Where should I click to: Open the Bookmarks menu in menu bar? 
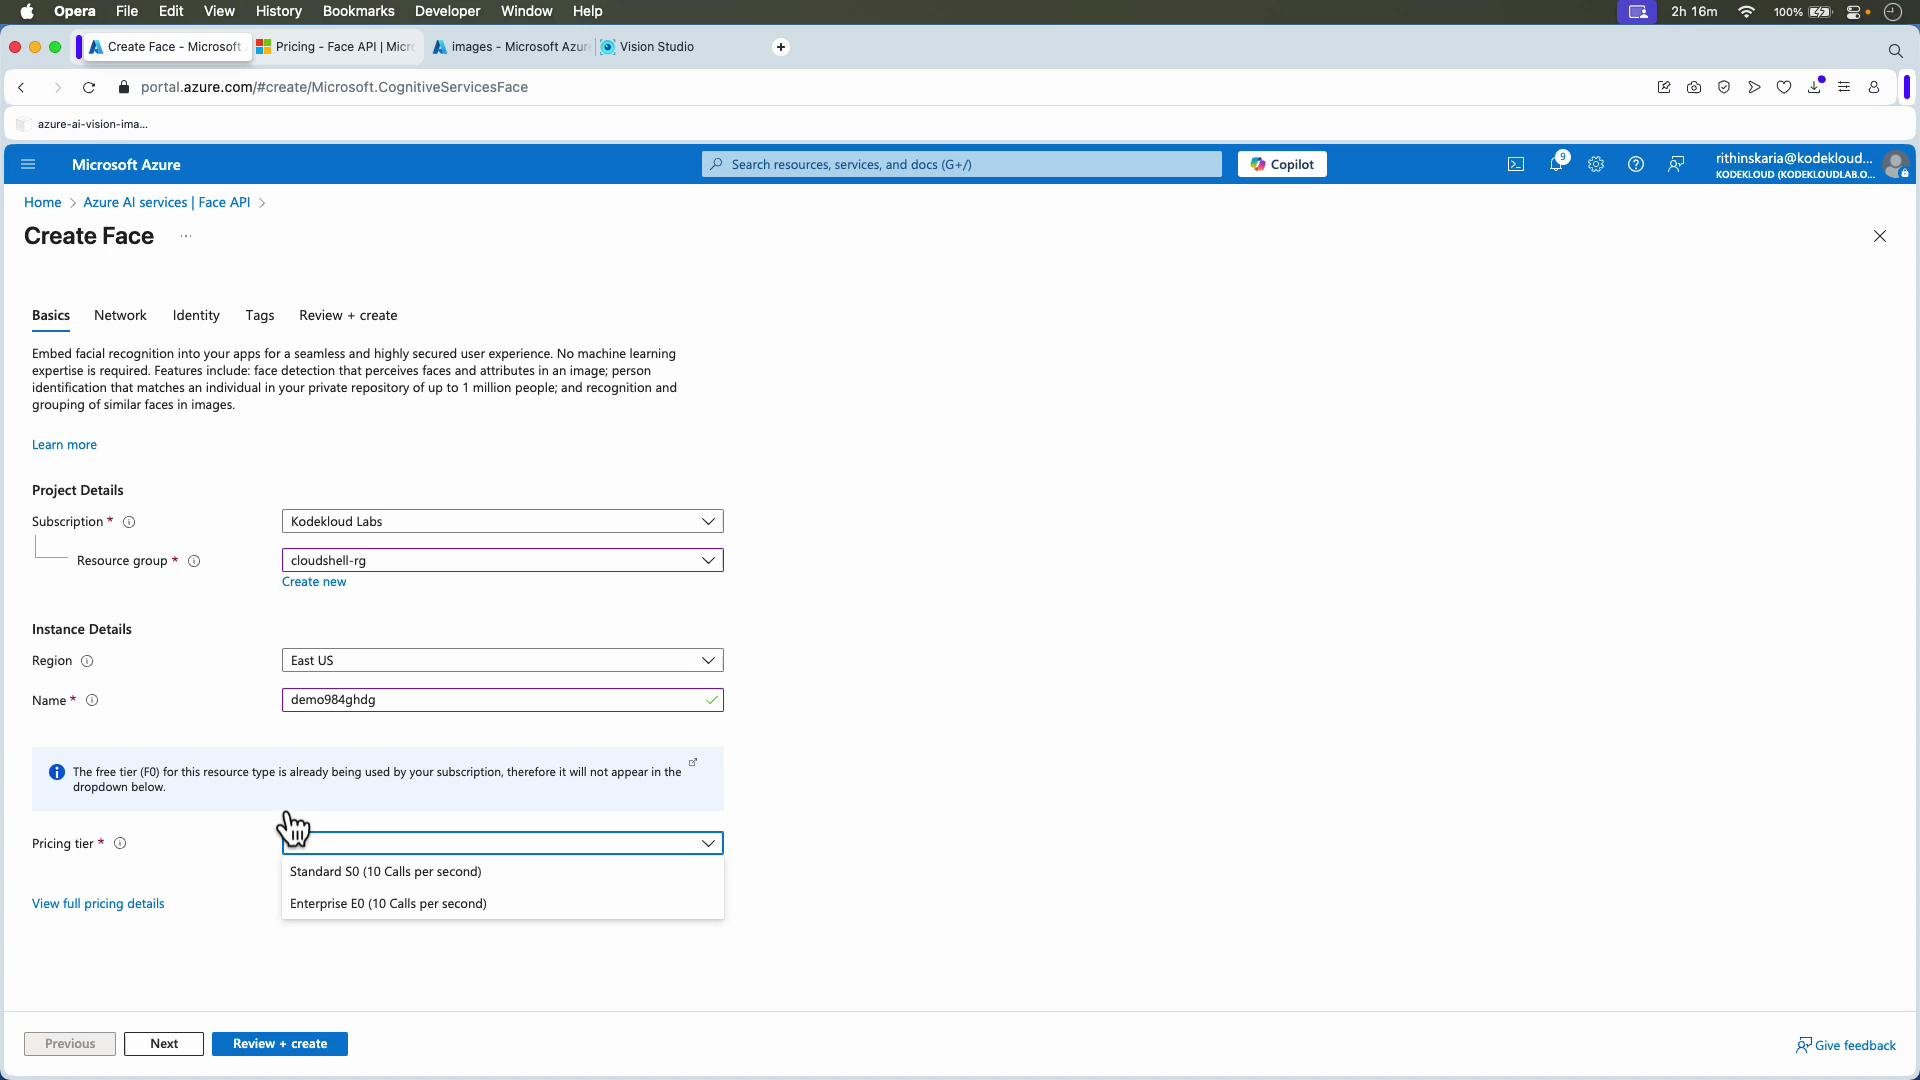tap(358, 12)
